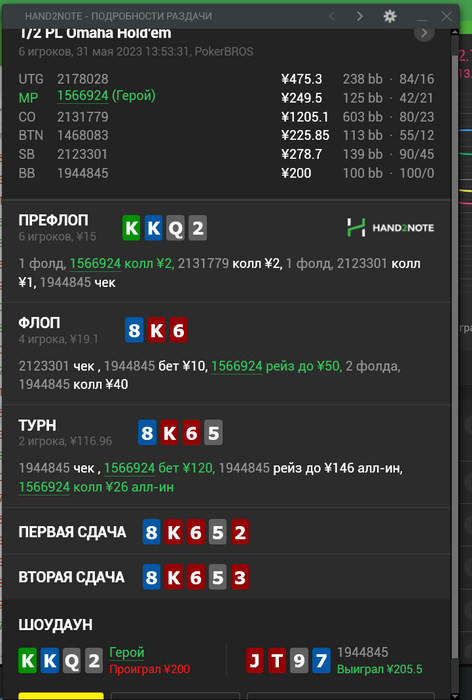Open the '1566924 рейз до ¥50' flop action

(276, 366)
